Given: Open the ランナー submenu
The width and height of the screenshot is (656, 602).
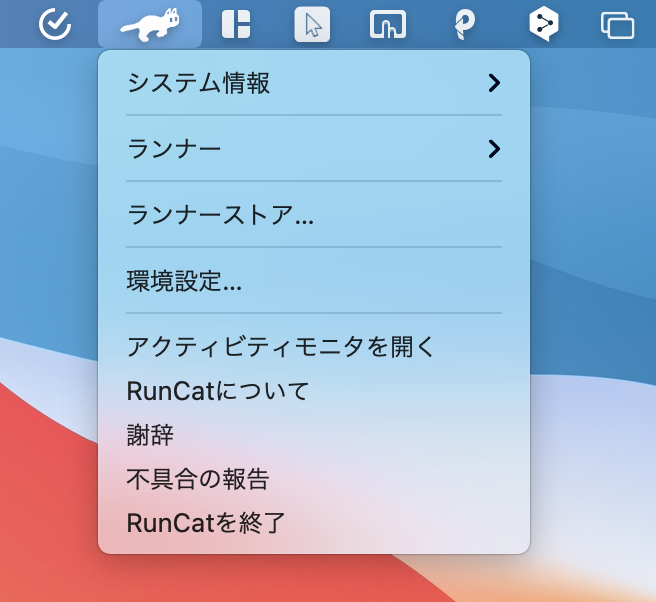Looking at the screenshot, I should [314, 149].
